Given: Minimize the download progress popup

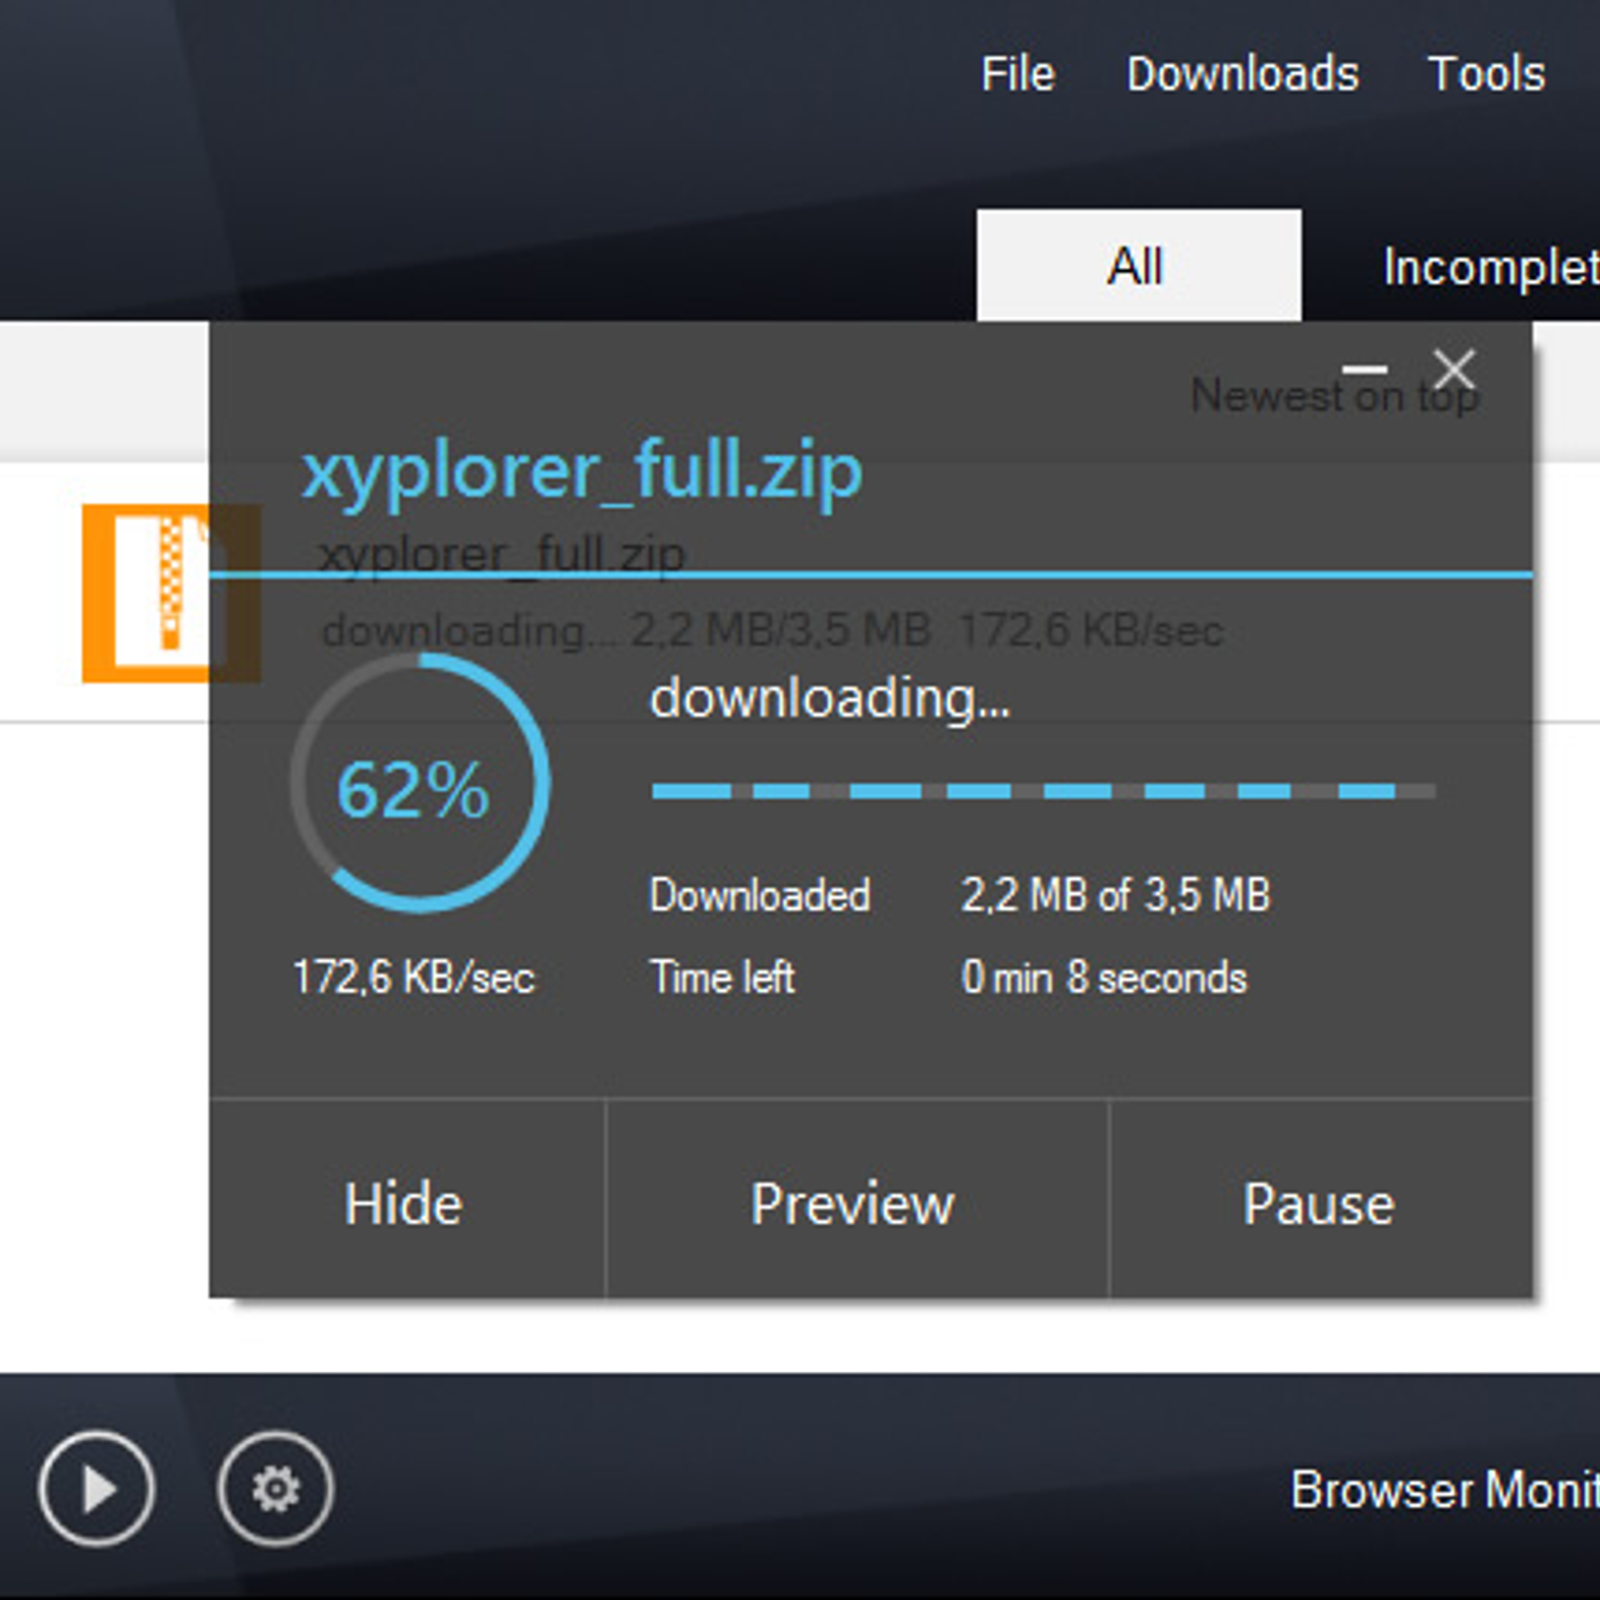Looking at the screenshot, I should coord(1364,370).
